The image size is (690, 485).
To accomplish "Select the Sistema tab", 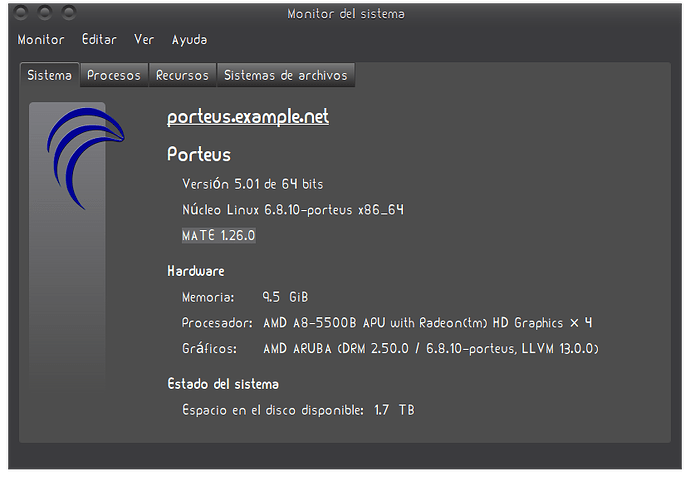I will point(50,75).
